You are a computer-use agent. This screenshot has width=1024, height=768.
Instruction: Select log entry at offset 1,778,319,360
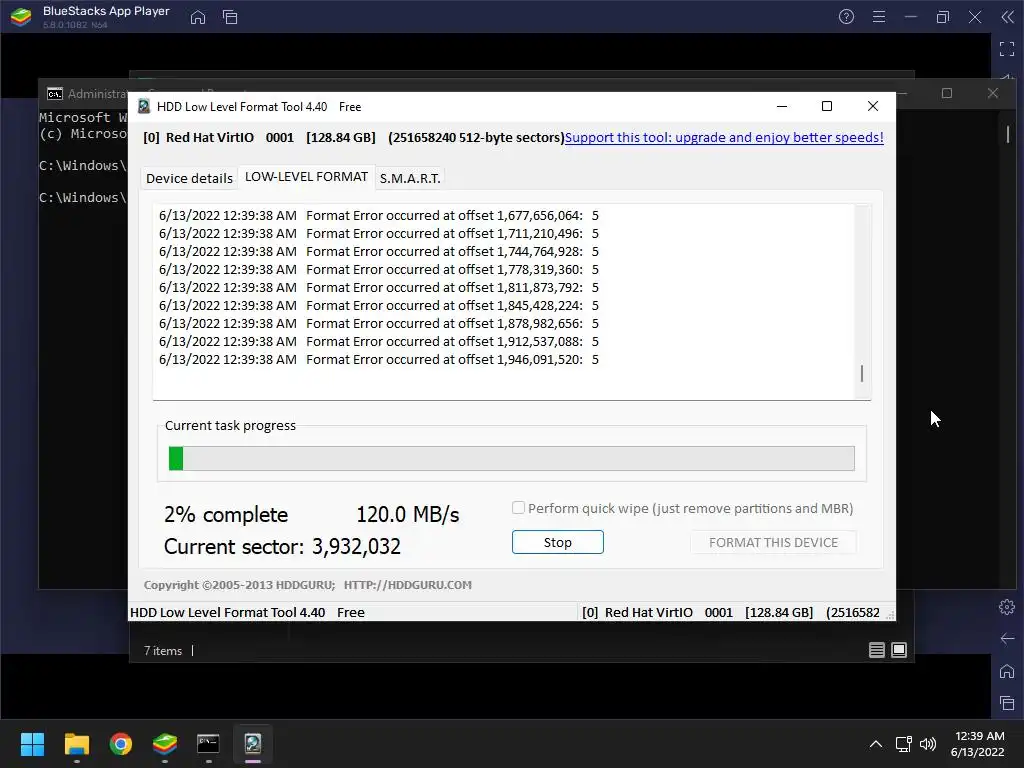tap(379, 269)
